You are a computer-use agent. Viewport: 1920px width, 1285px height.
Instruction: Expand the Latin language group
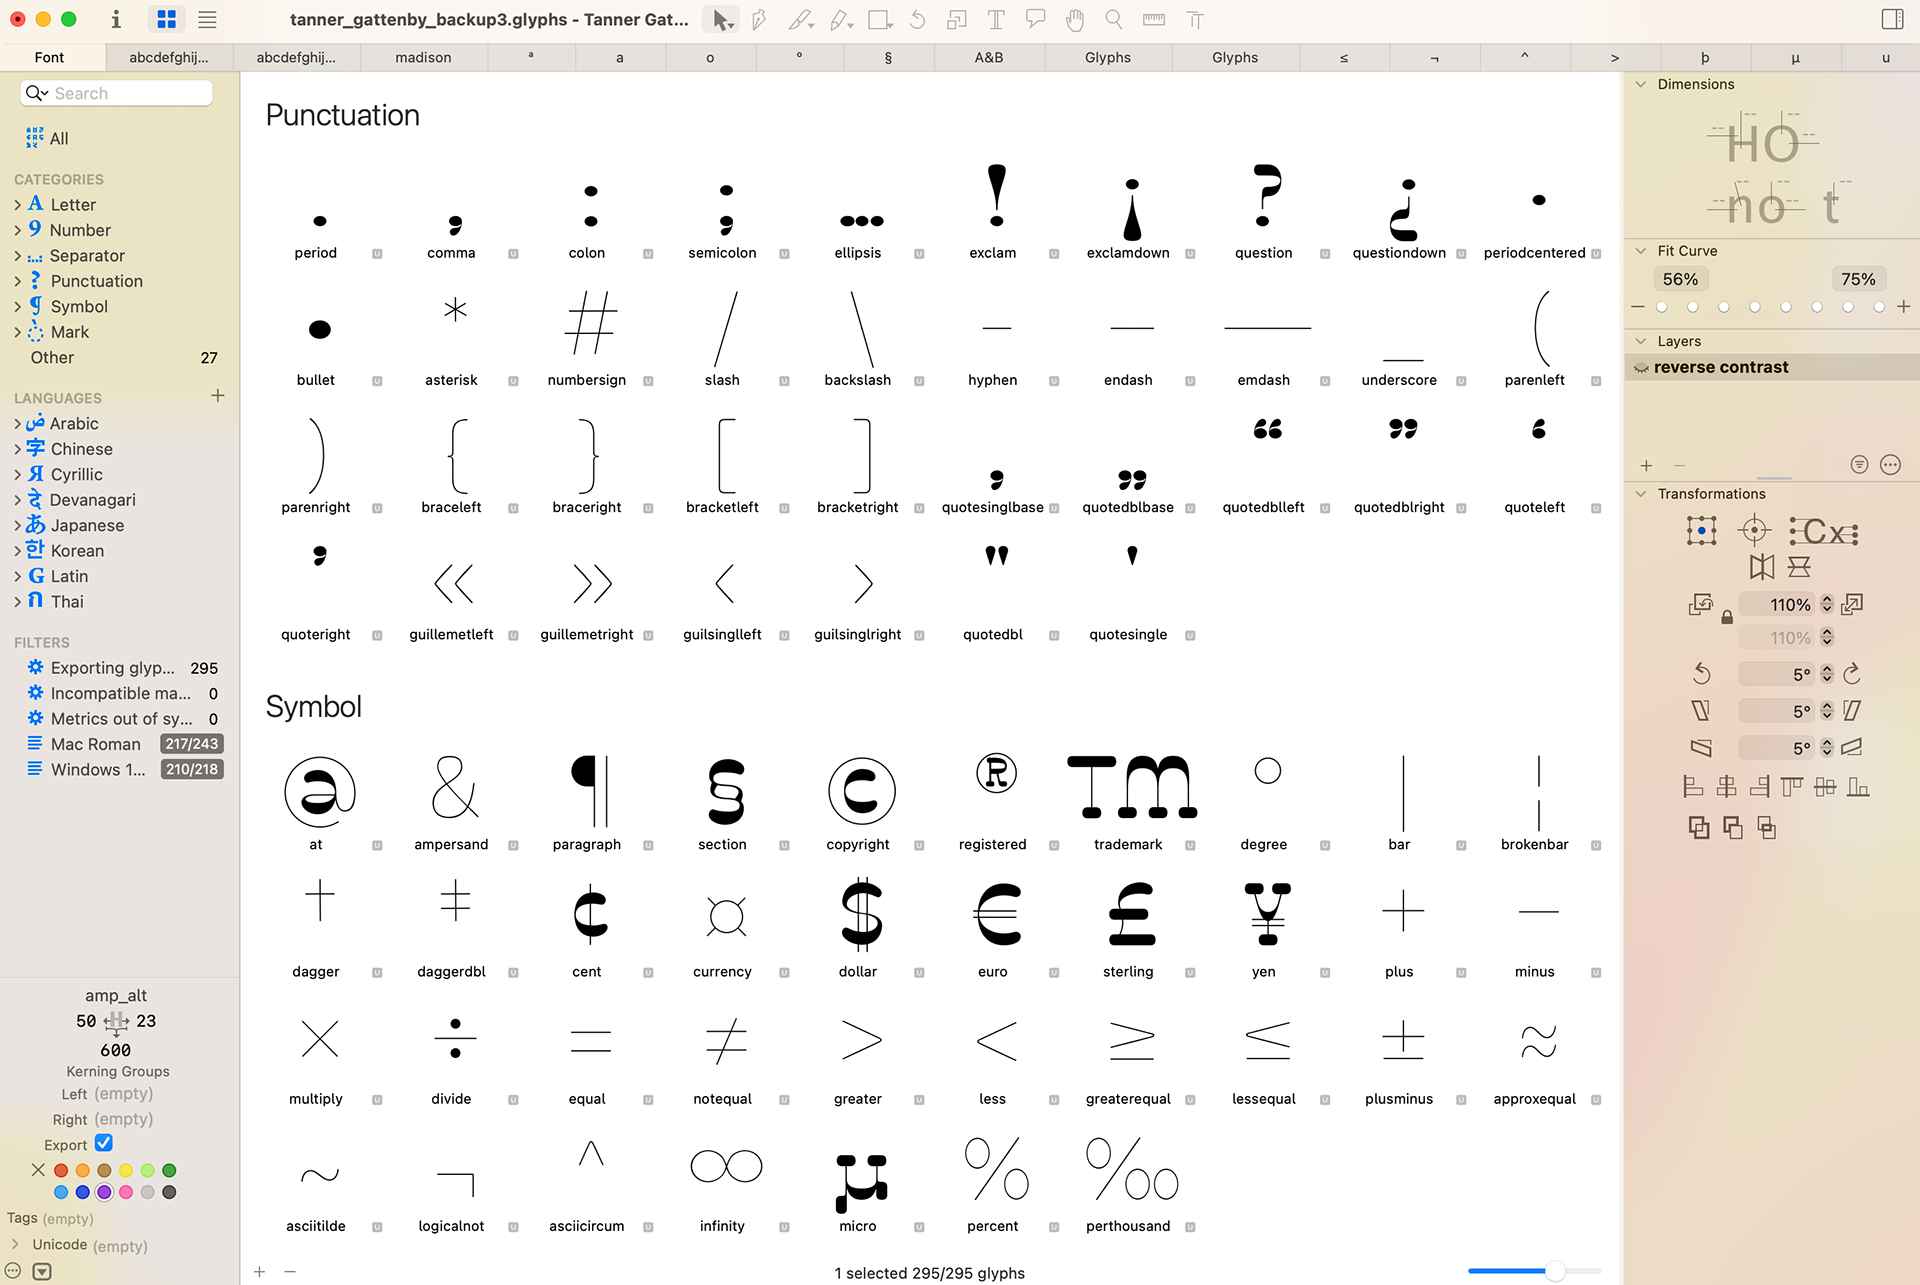pyautogui.click(x=17, y=576)
